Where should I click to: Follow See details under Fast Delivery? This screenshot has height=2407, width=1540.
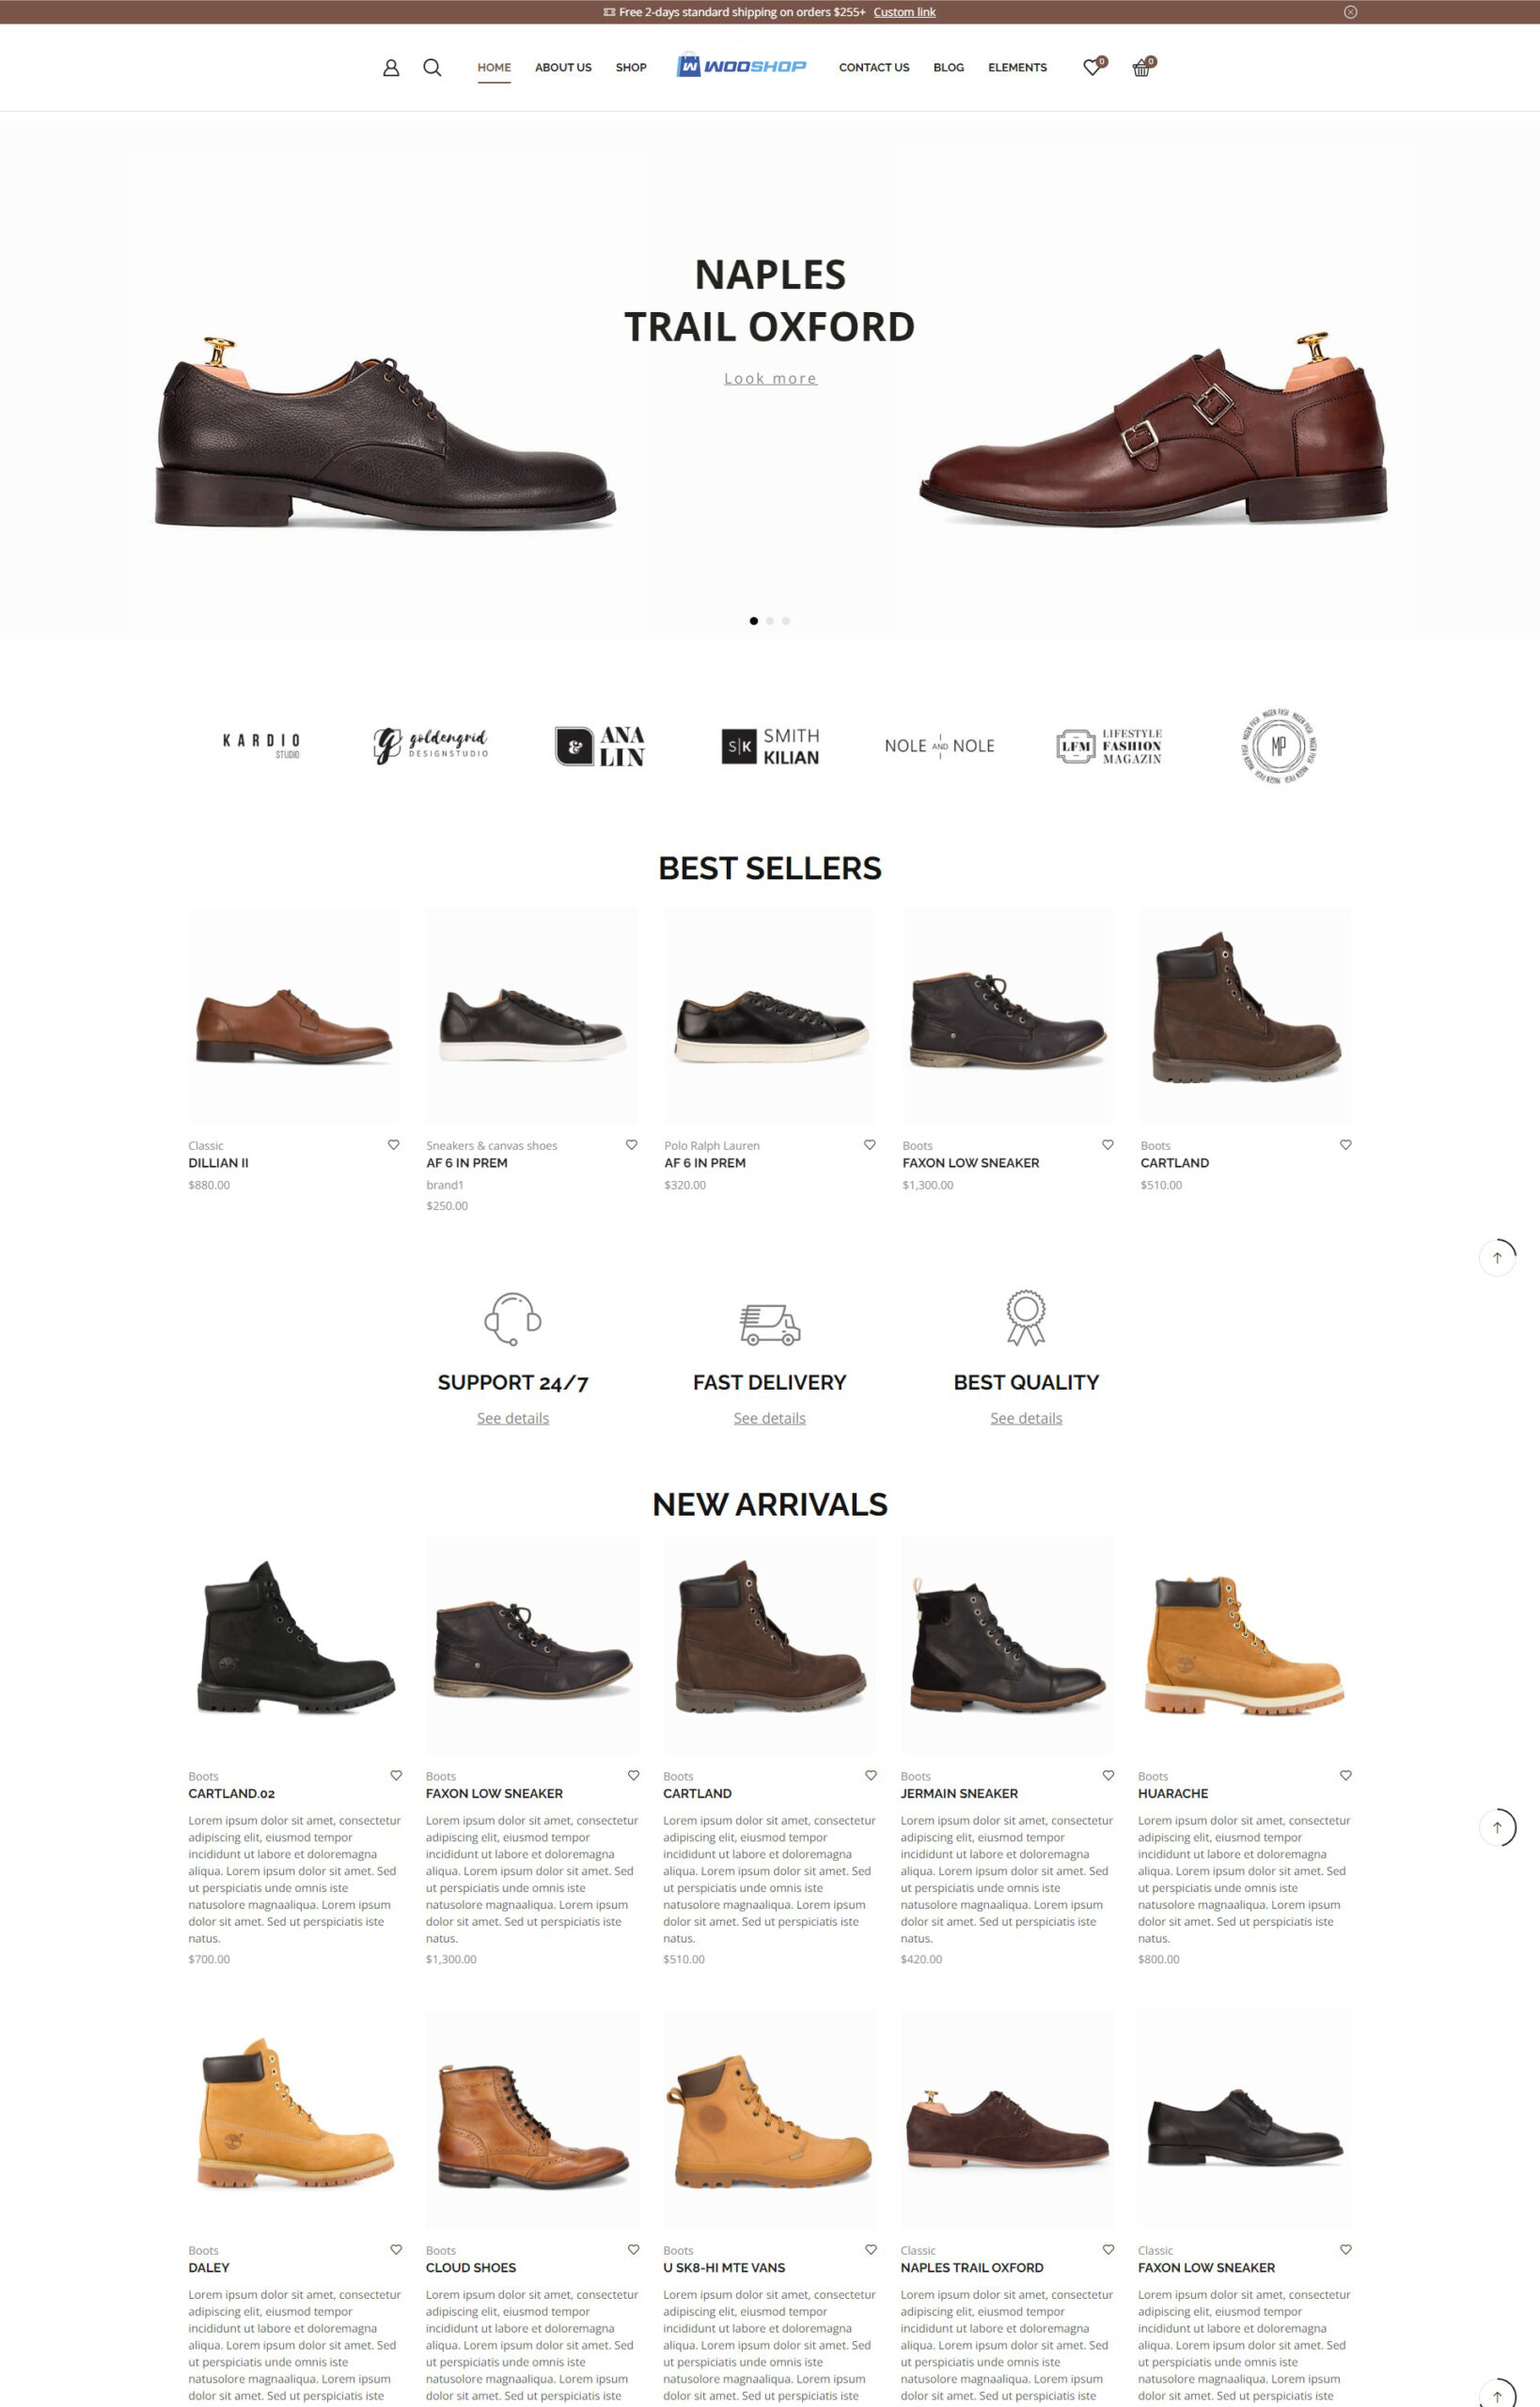(770, 1418)
